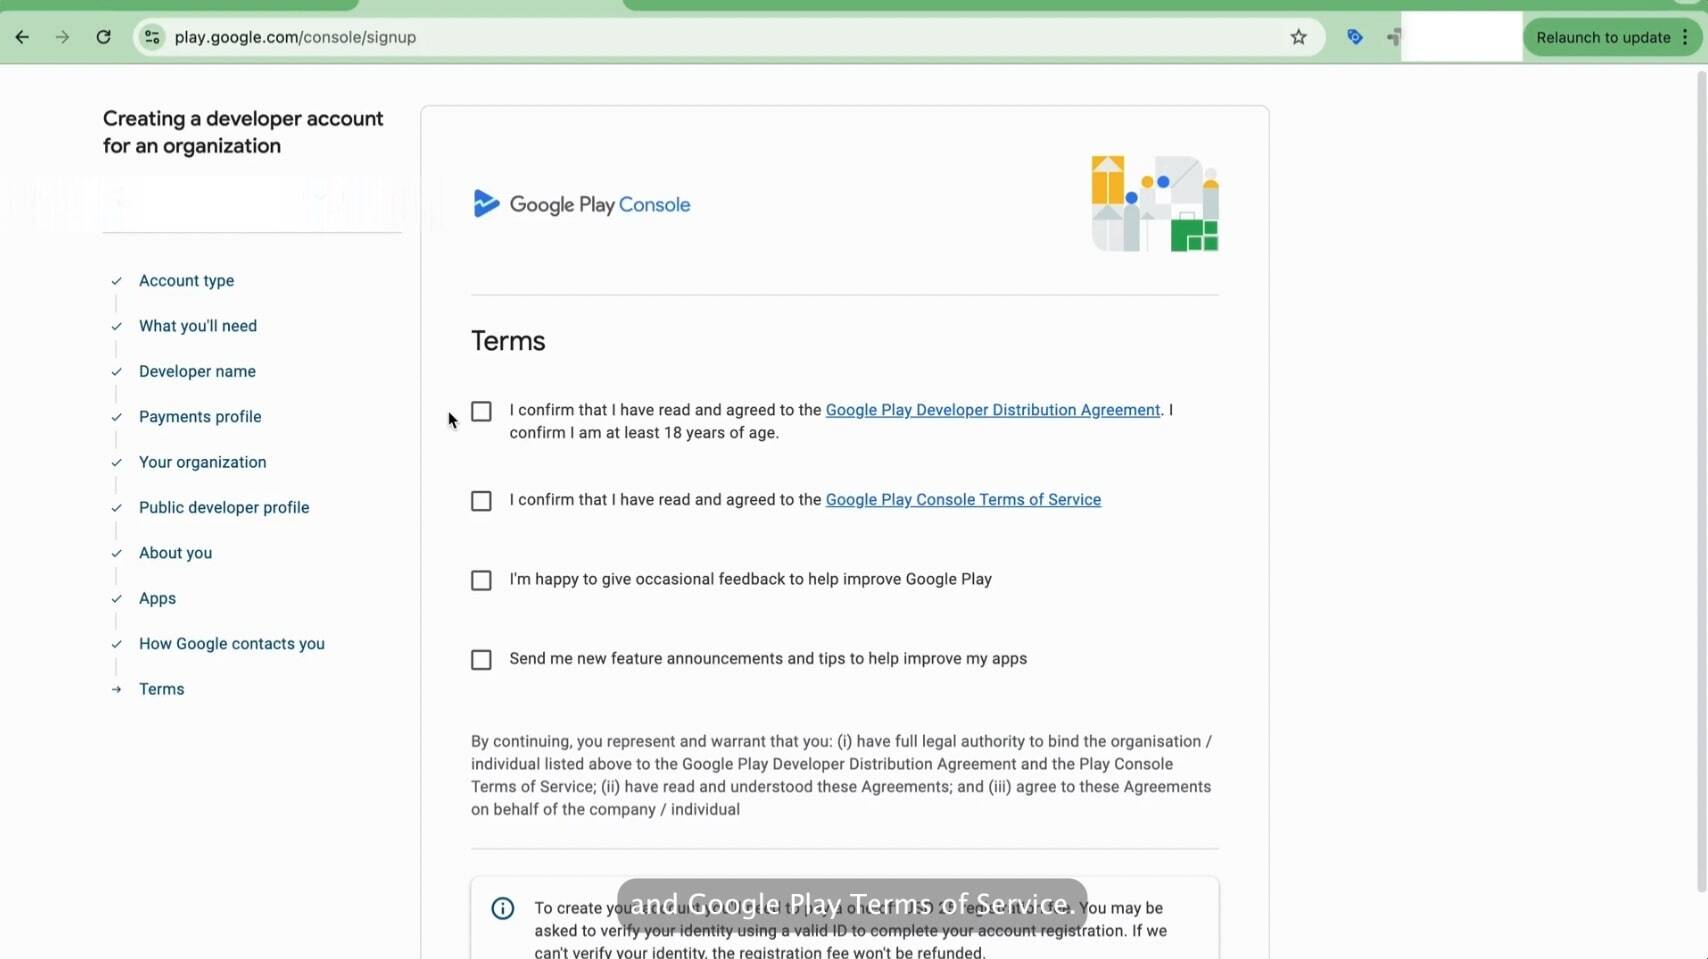Enable occasional feedback to improve Google Play

point(481,580)
